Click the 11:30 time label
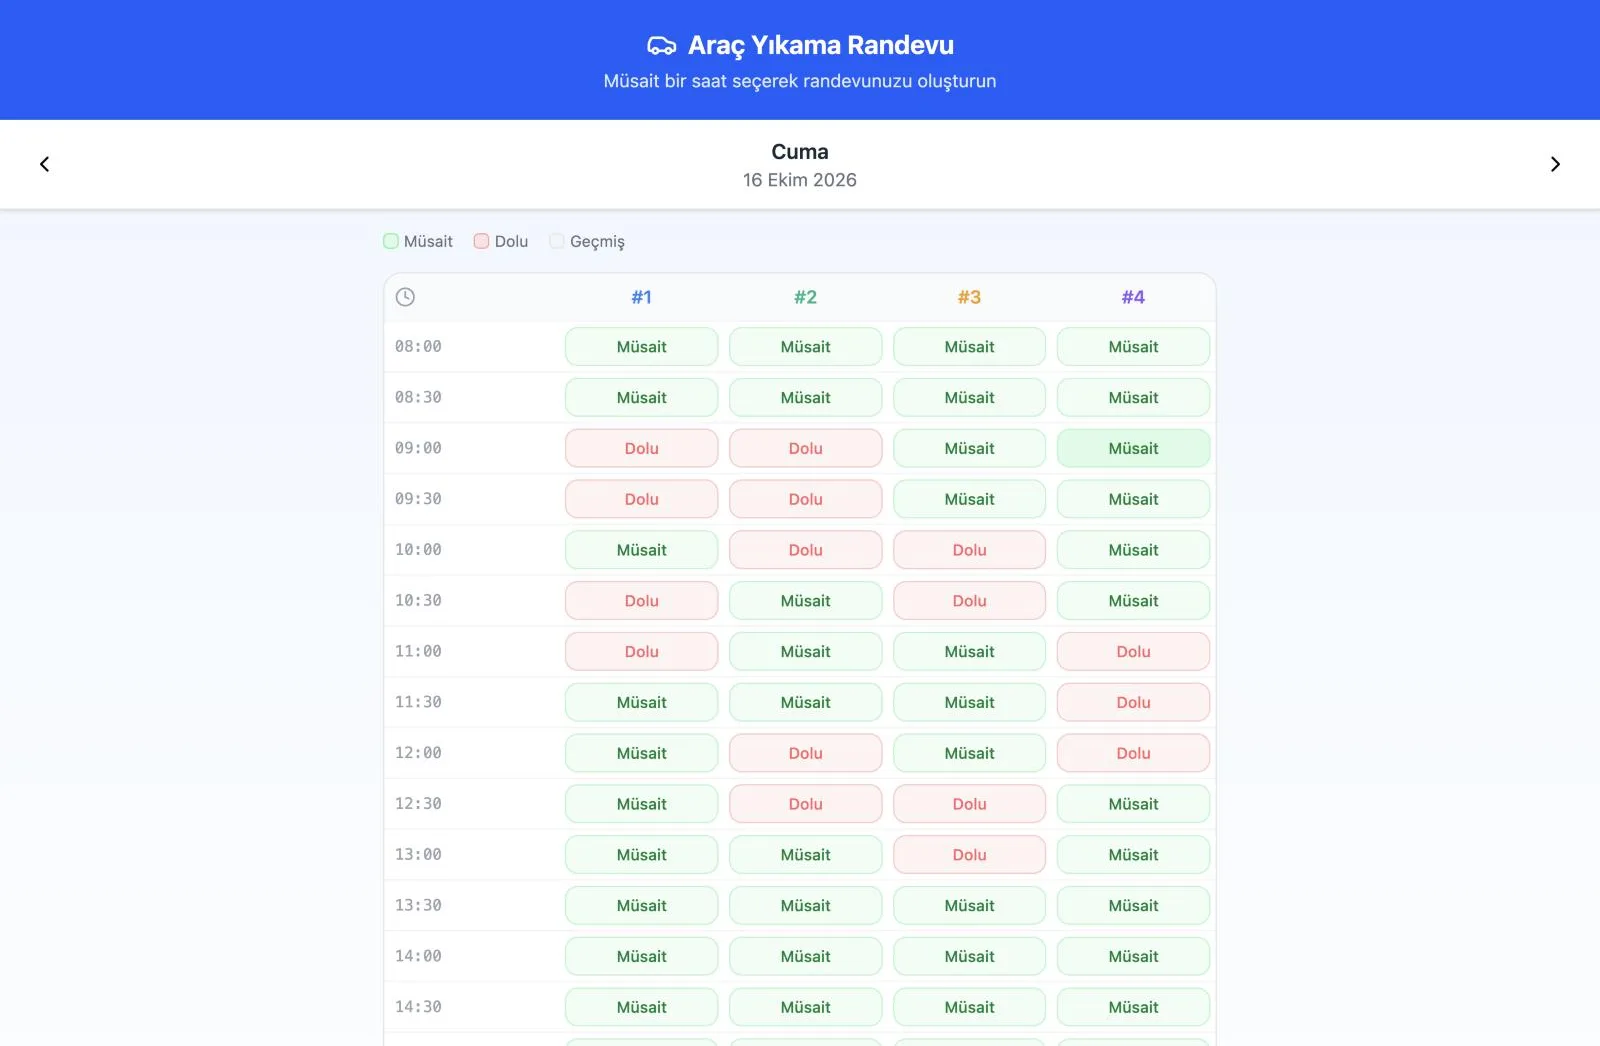The image size is (1600, 1046). click(418, 703)
